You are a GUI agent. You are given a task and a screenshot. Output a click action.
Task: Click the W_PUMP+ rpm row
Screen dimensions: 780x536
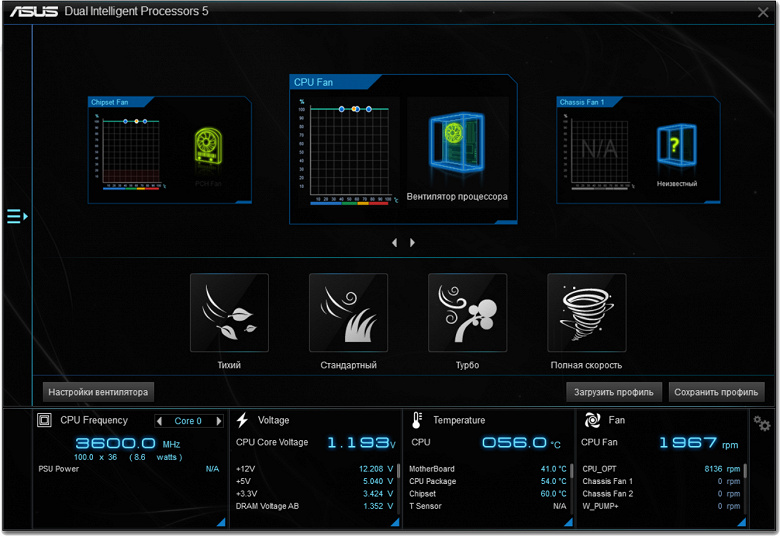click(x=661, y=506)
